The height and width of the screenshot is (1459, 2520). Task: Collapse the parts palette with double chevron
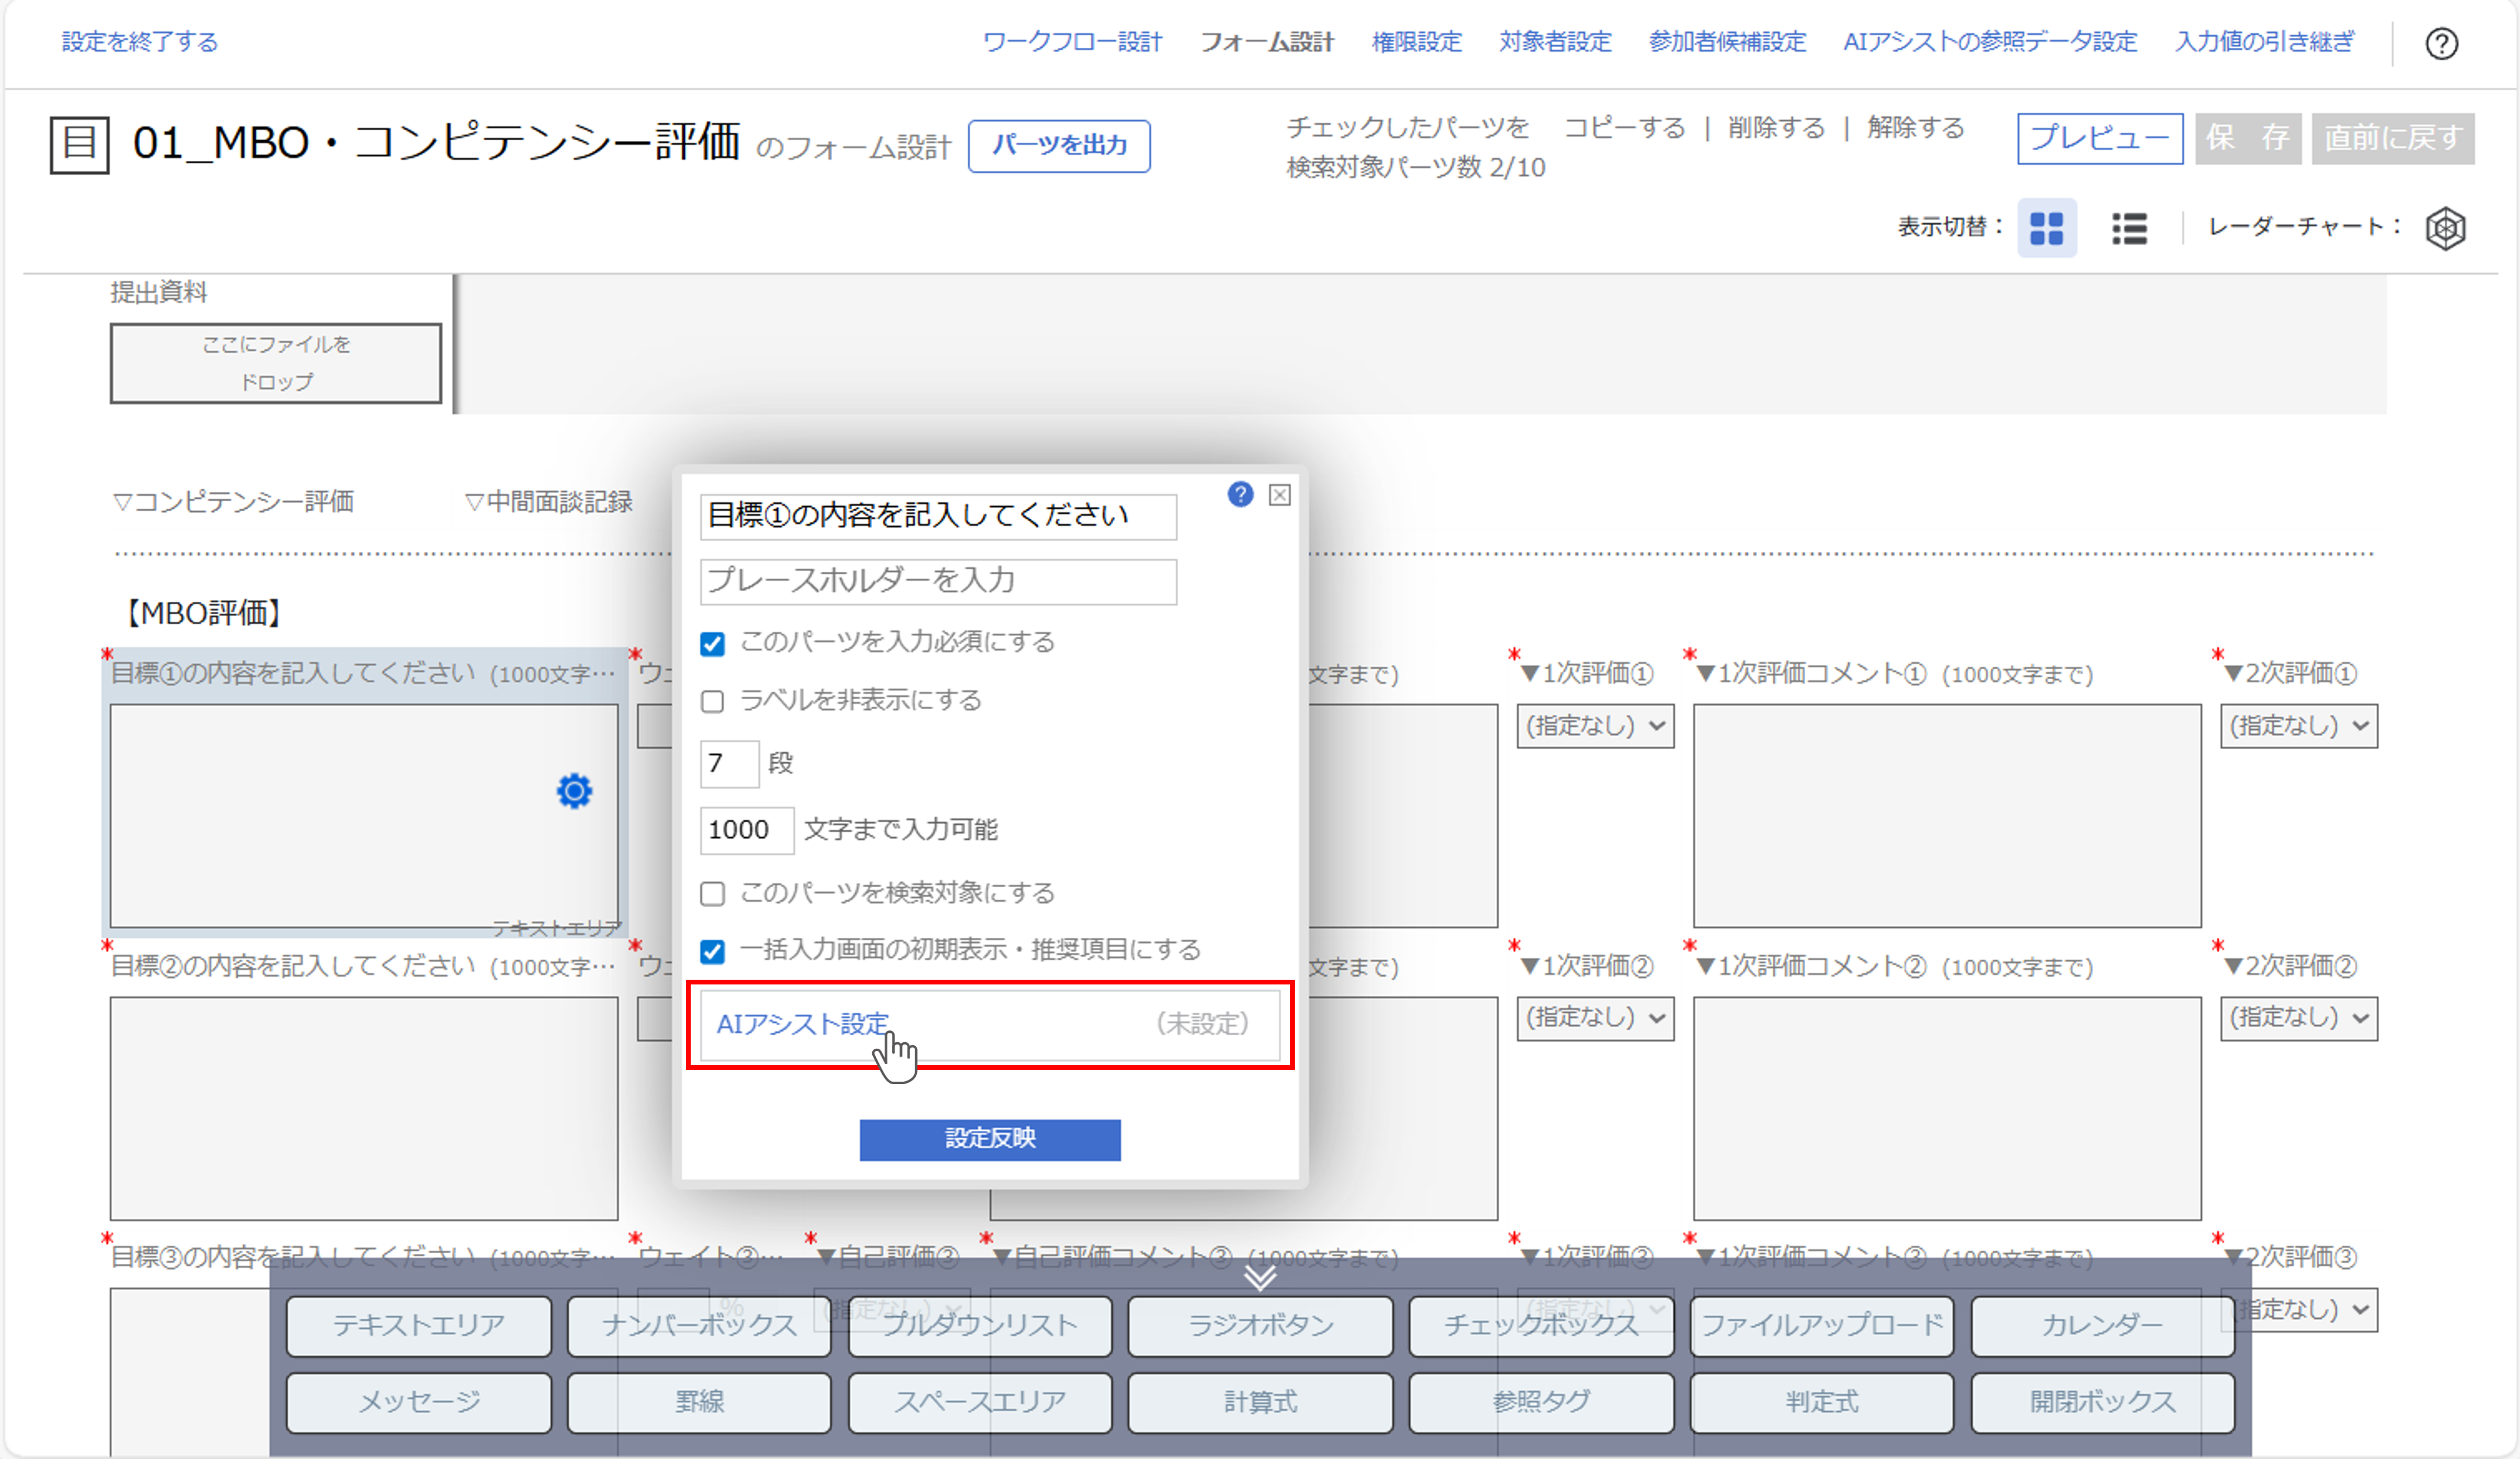[1259, 1277]
